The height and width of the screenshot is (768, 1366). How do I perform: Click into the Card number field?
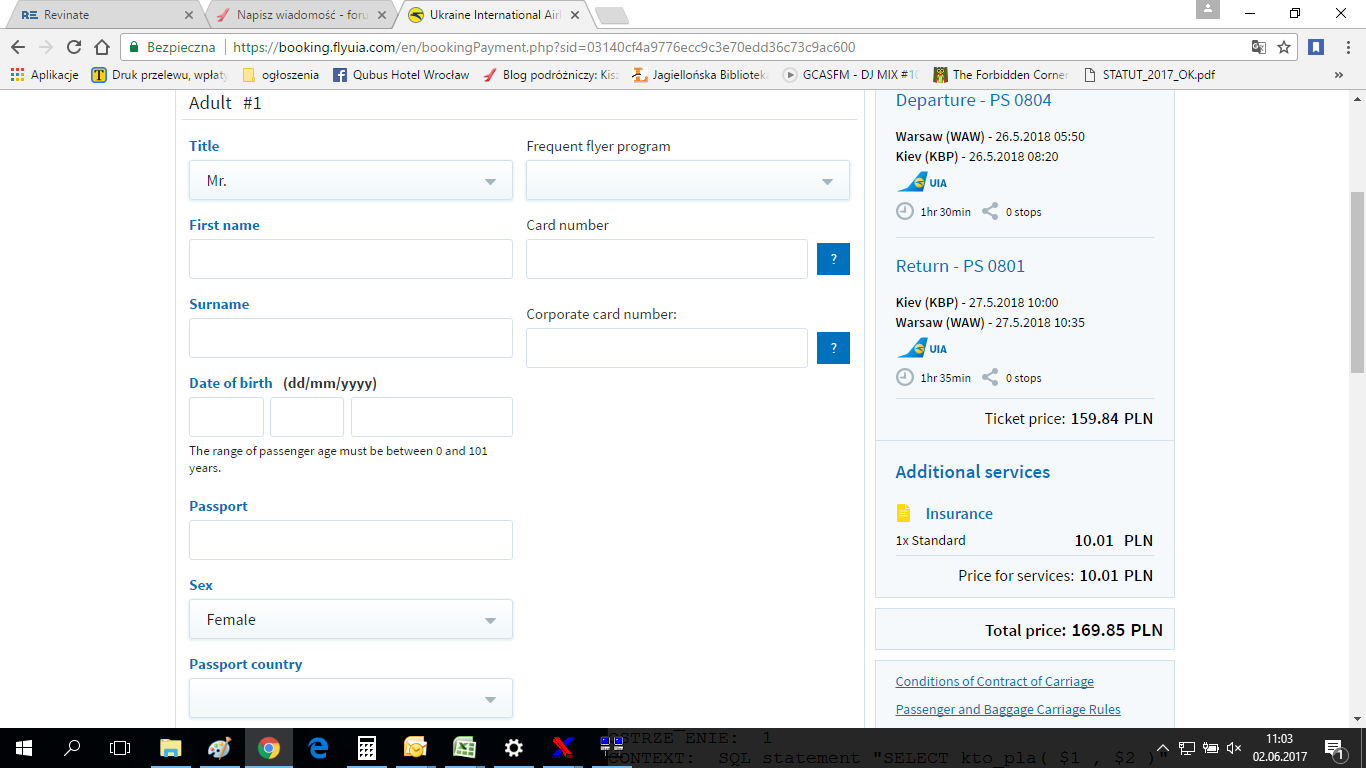click(667, 259)
